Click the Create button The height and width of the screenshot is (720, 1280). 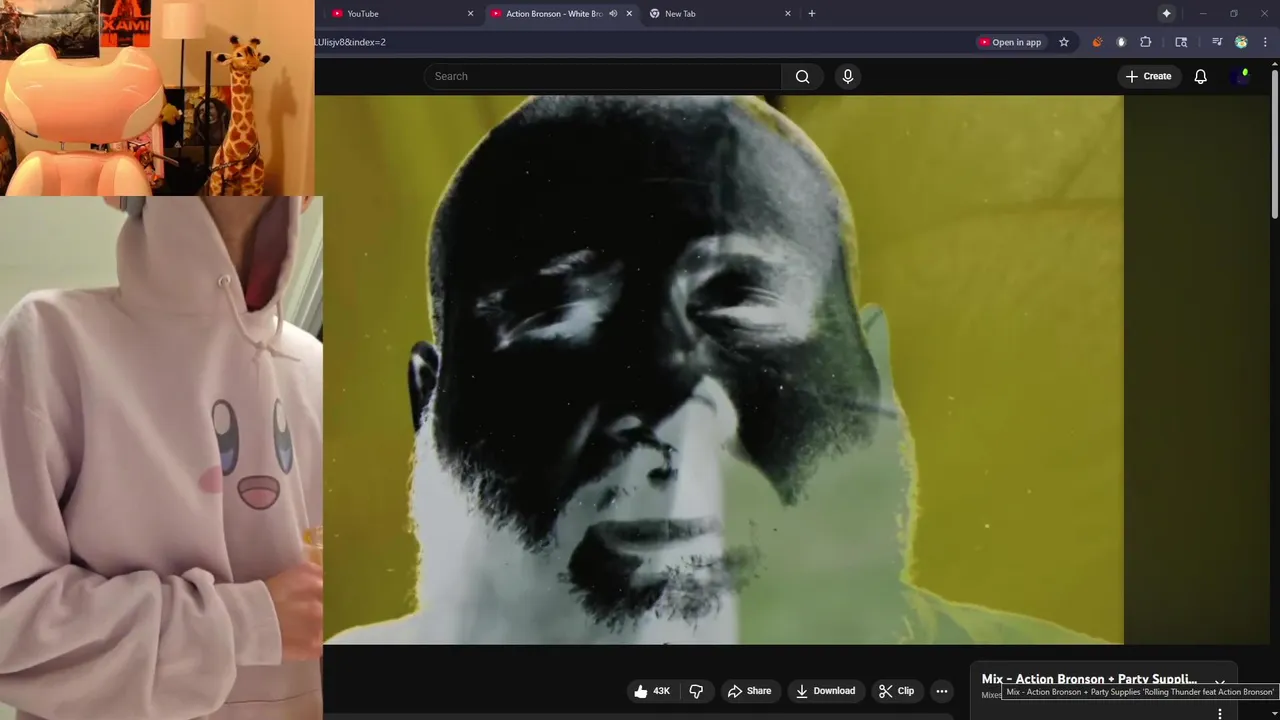pyautogui.click(x=1148, y=76)
